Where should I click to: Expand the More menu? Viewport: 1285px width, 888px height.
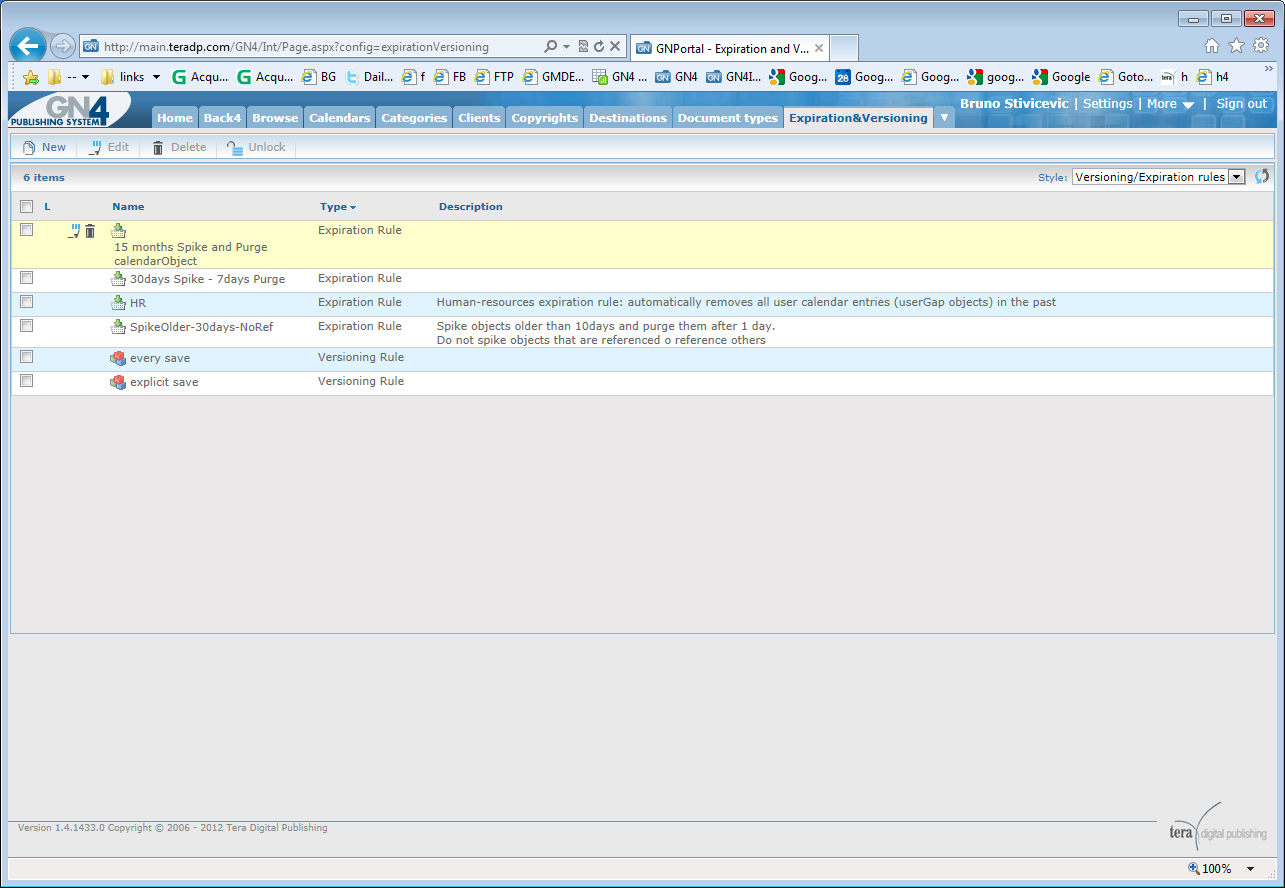tap(1170, 104)
